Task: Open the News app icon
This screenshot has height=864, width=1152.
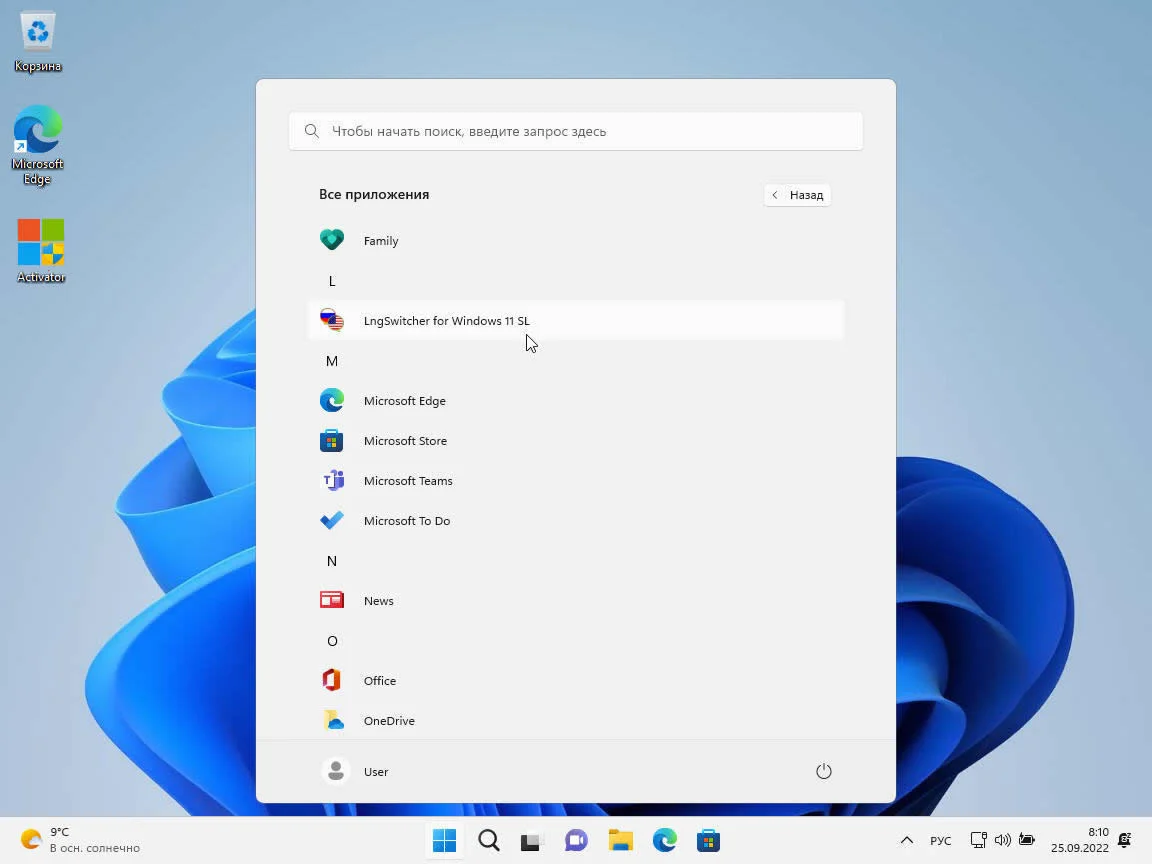Action: pyautogui.click(x=331, y=600)
